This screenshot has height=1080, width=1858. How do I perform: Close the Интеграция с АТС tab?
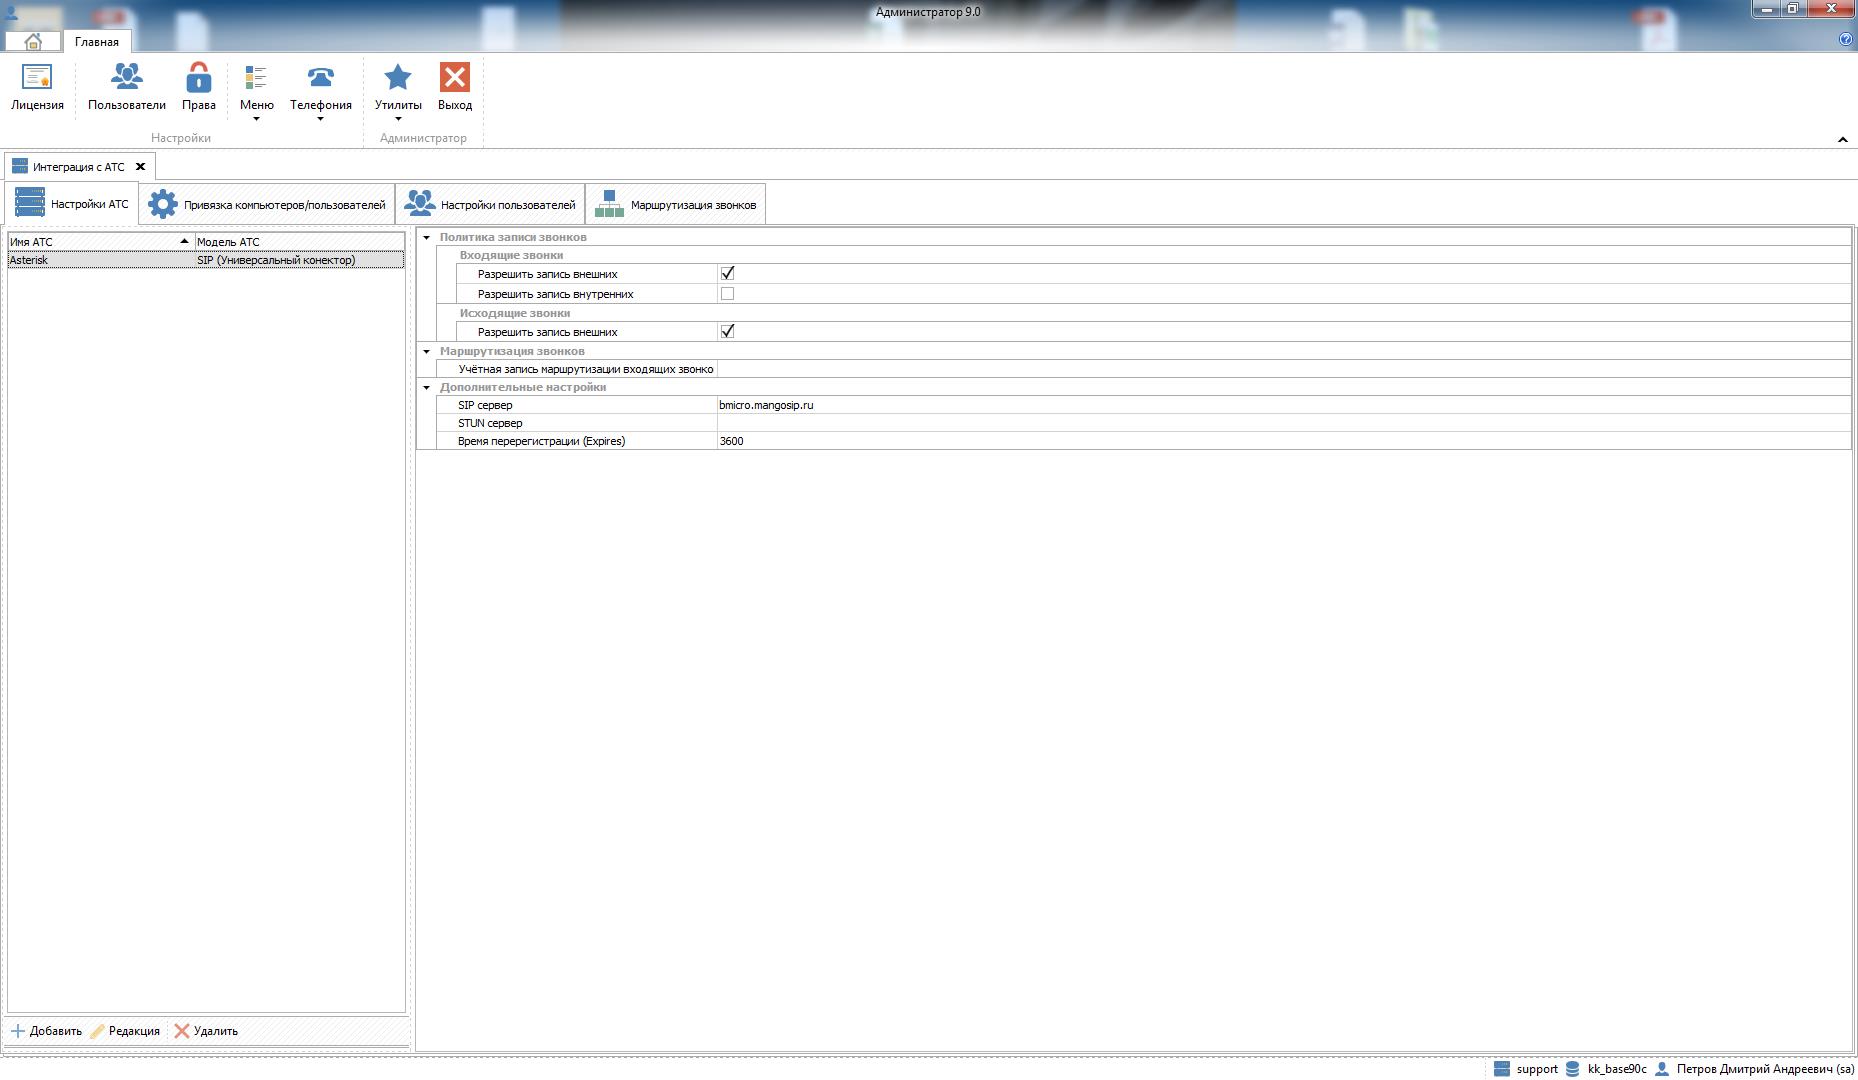[x=140, y=167]
